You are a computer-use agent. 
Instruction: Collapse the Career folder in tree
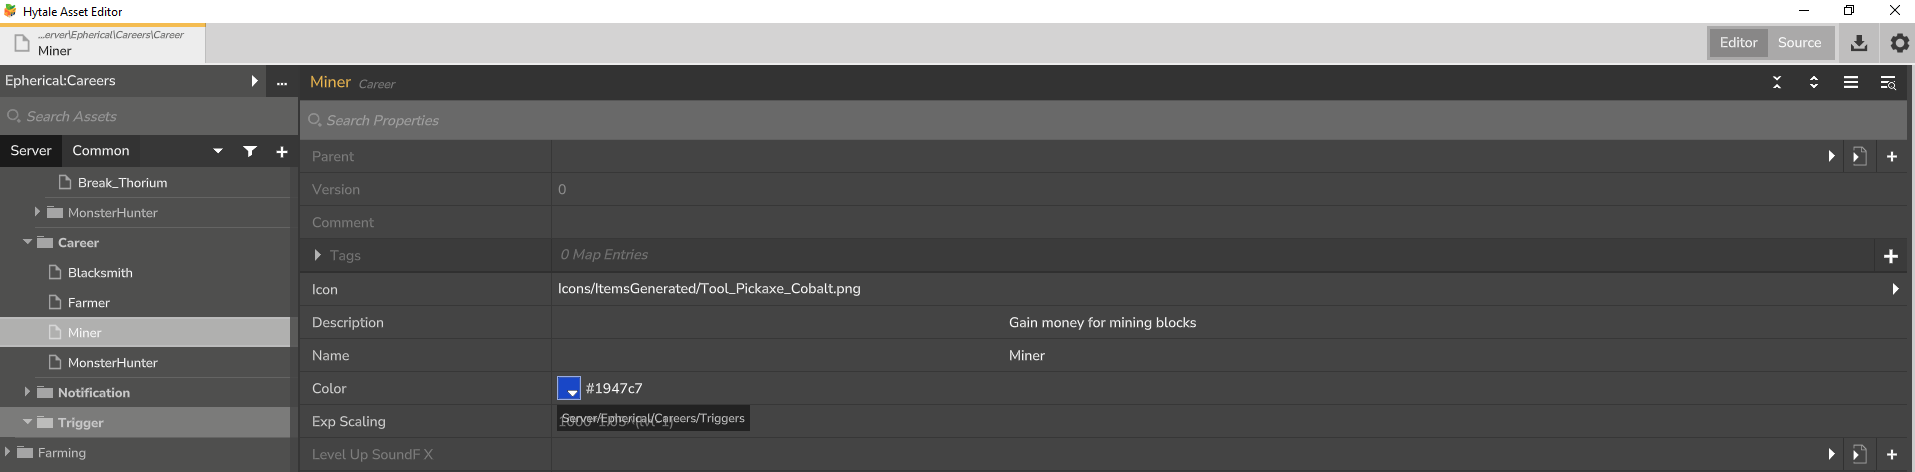(27, 242)
